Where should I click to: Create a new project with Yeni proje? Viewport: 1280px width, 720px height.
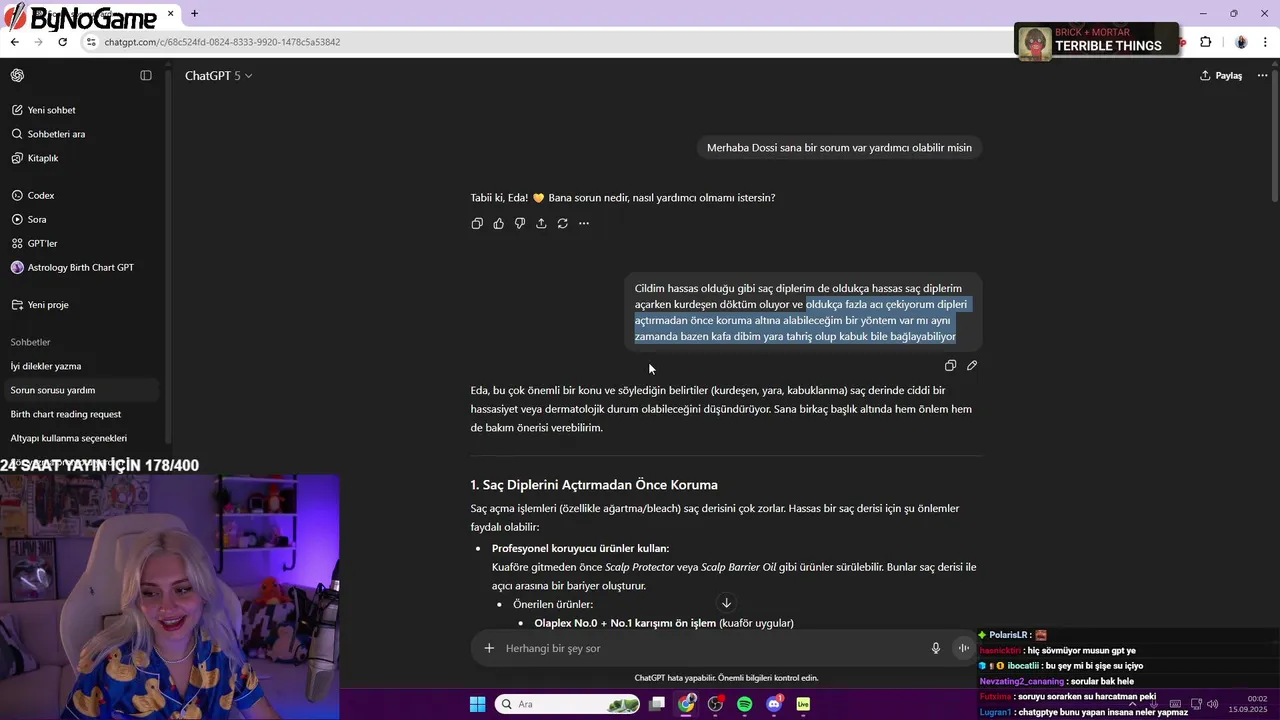pyautogui.click(x=80, y=304)
